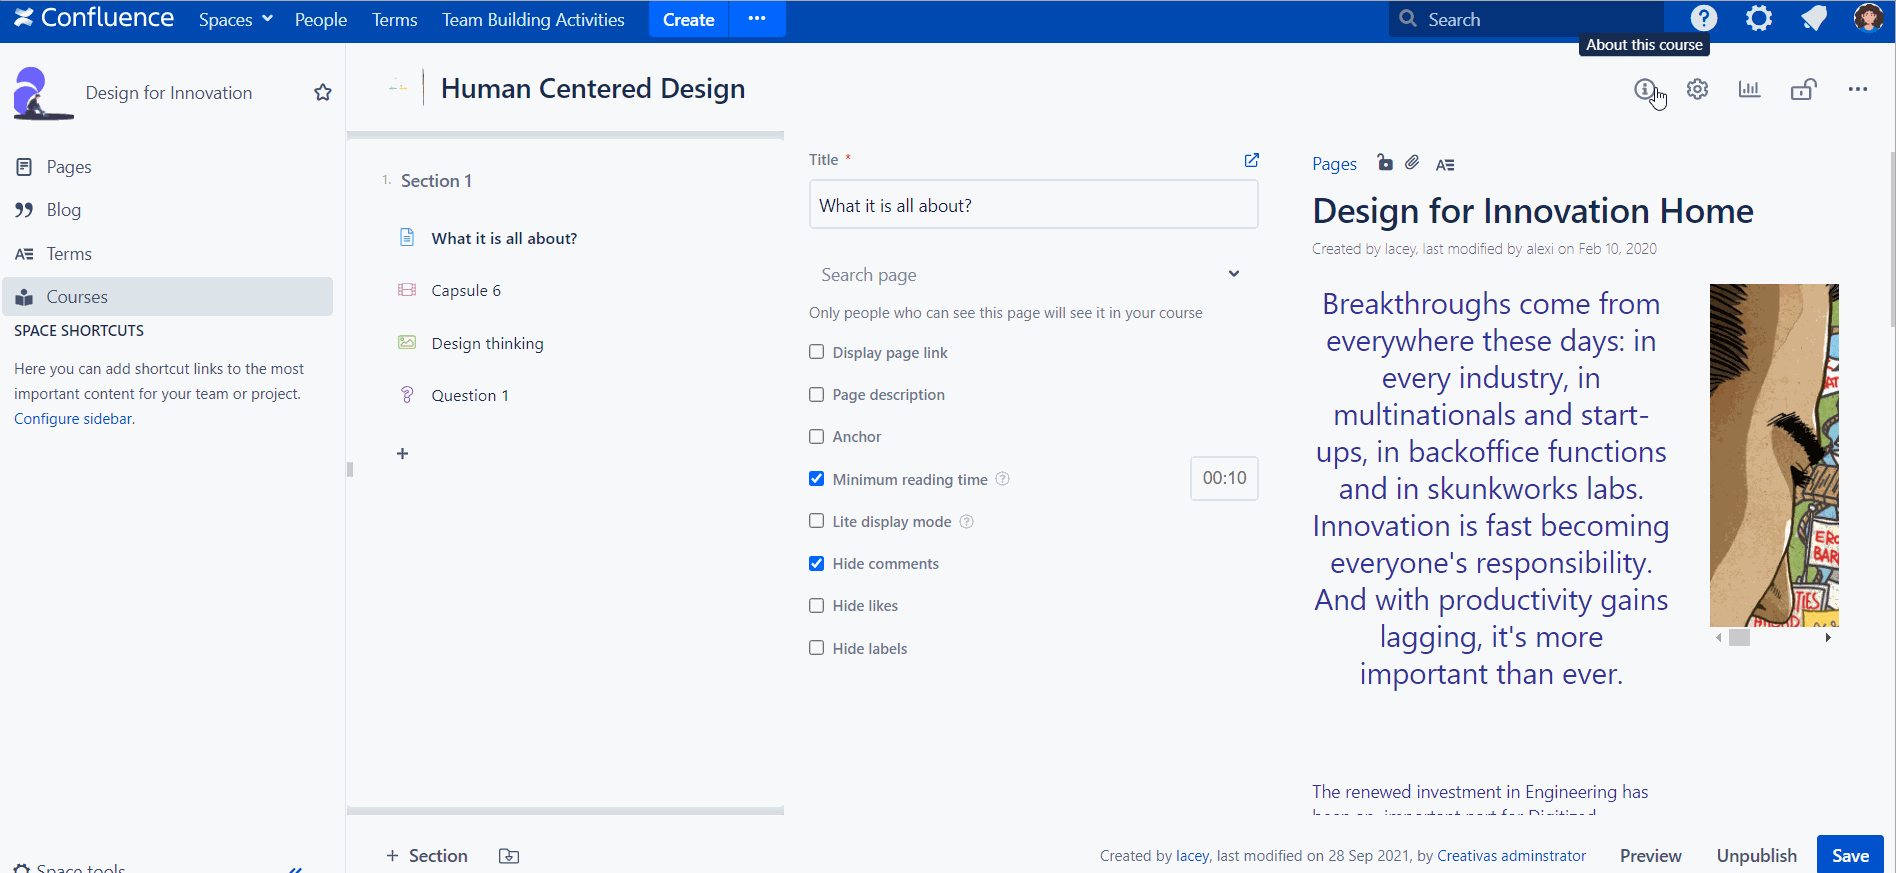This screenshot has height=873, width=1896.
Task: Open page in new window icon
Action: (x=1251, y=160)
